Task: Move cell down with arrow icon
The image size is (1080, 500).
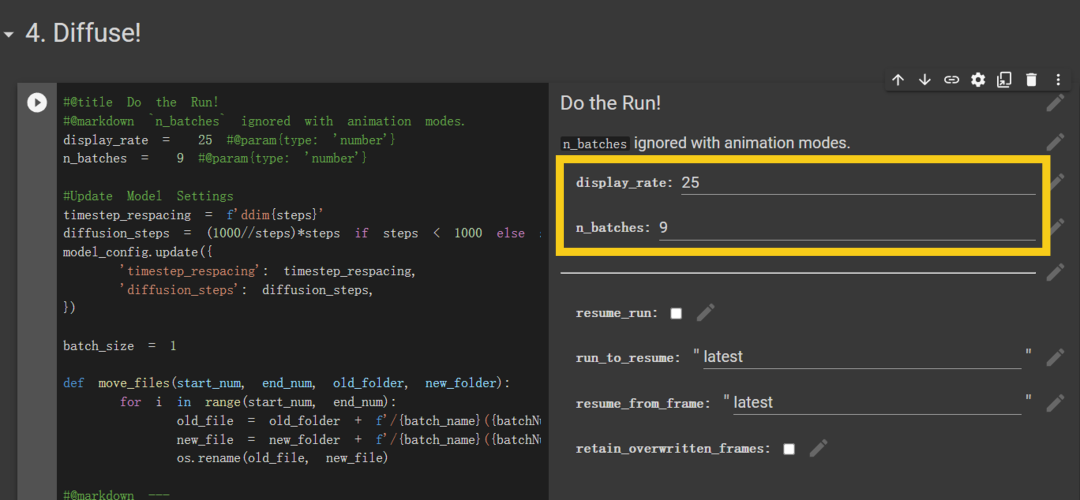Action: pos(925,80)
